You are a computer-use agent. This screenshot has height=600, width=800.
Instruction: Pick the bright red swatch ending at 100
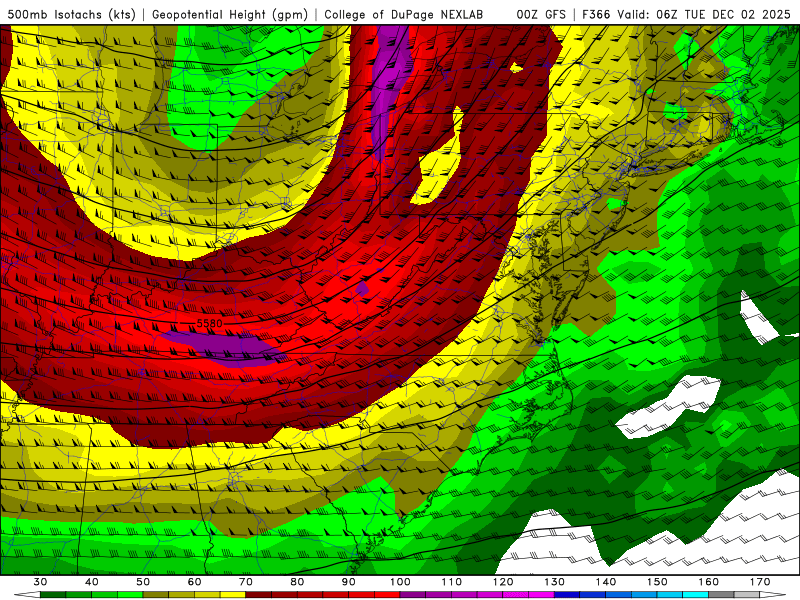pyautogui.click(x=387, y=595)
